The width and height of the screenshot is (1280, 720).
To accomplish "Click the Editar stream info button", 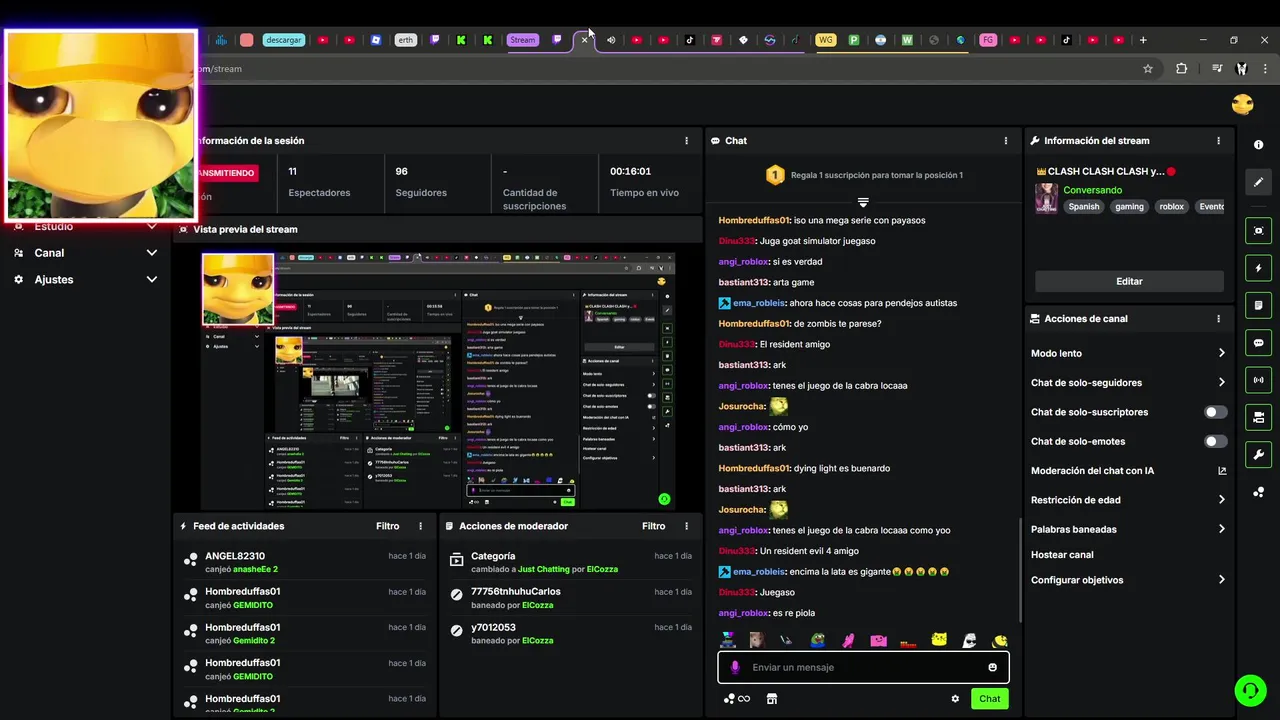I will (x=1129, y=281).
